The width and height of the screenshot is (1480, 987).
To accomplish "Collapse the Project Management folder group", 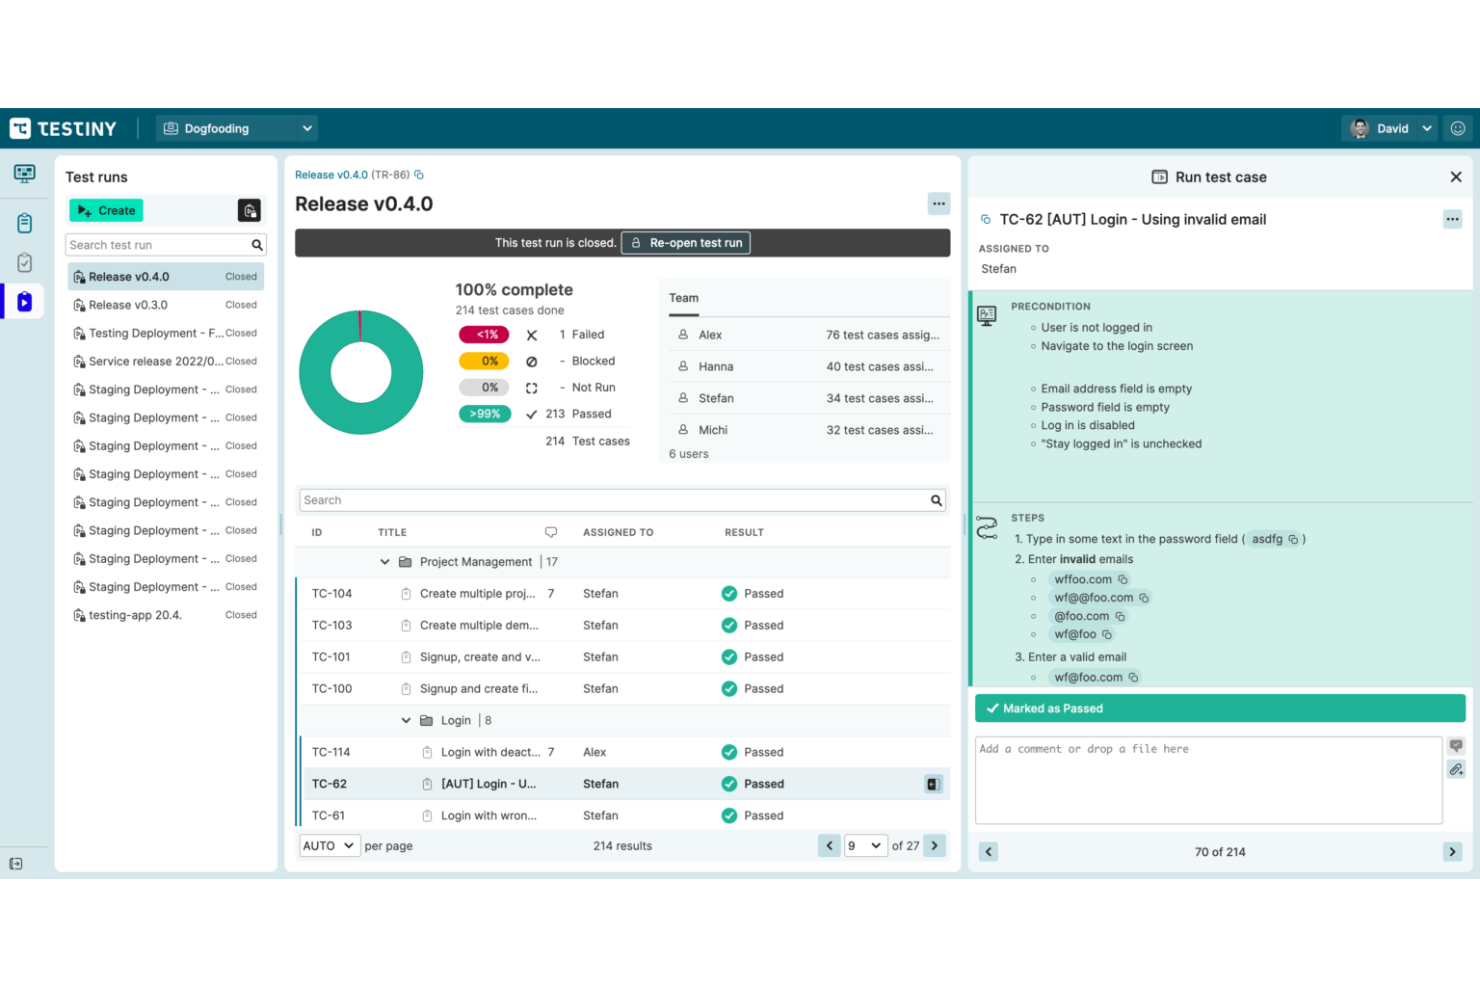I will click(385, 561).
